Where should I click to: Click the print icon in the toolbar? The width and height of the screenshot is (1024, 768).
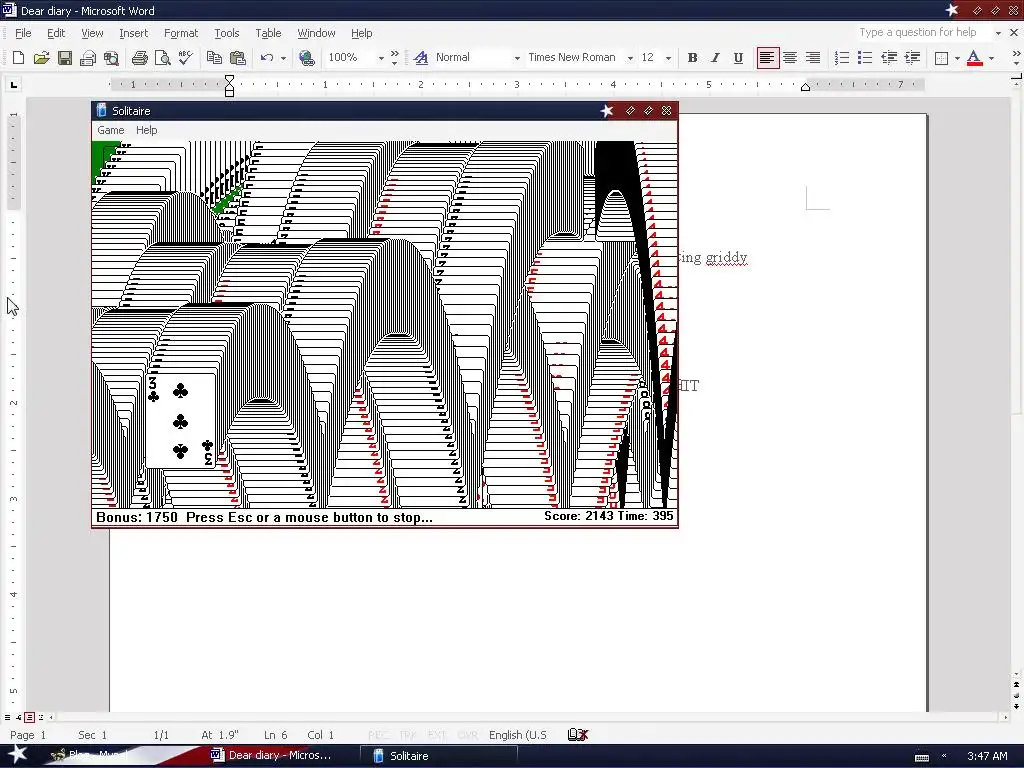[139, 57]
